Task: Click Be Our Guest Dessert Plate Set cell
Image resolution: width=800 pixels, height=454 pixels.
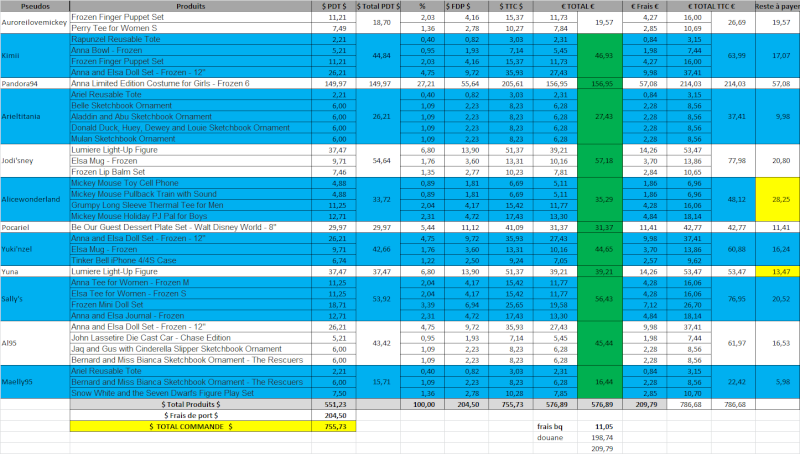Action: pyautogui.click(x=190, y=227)
